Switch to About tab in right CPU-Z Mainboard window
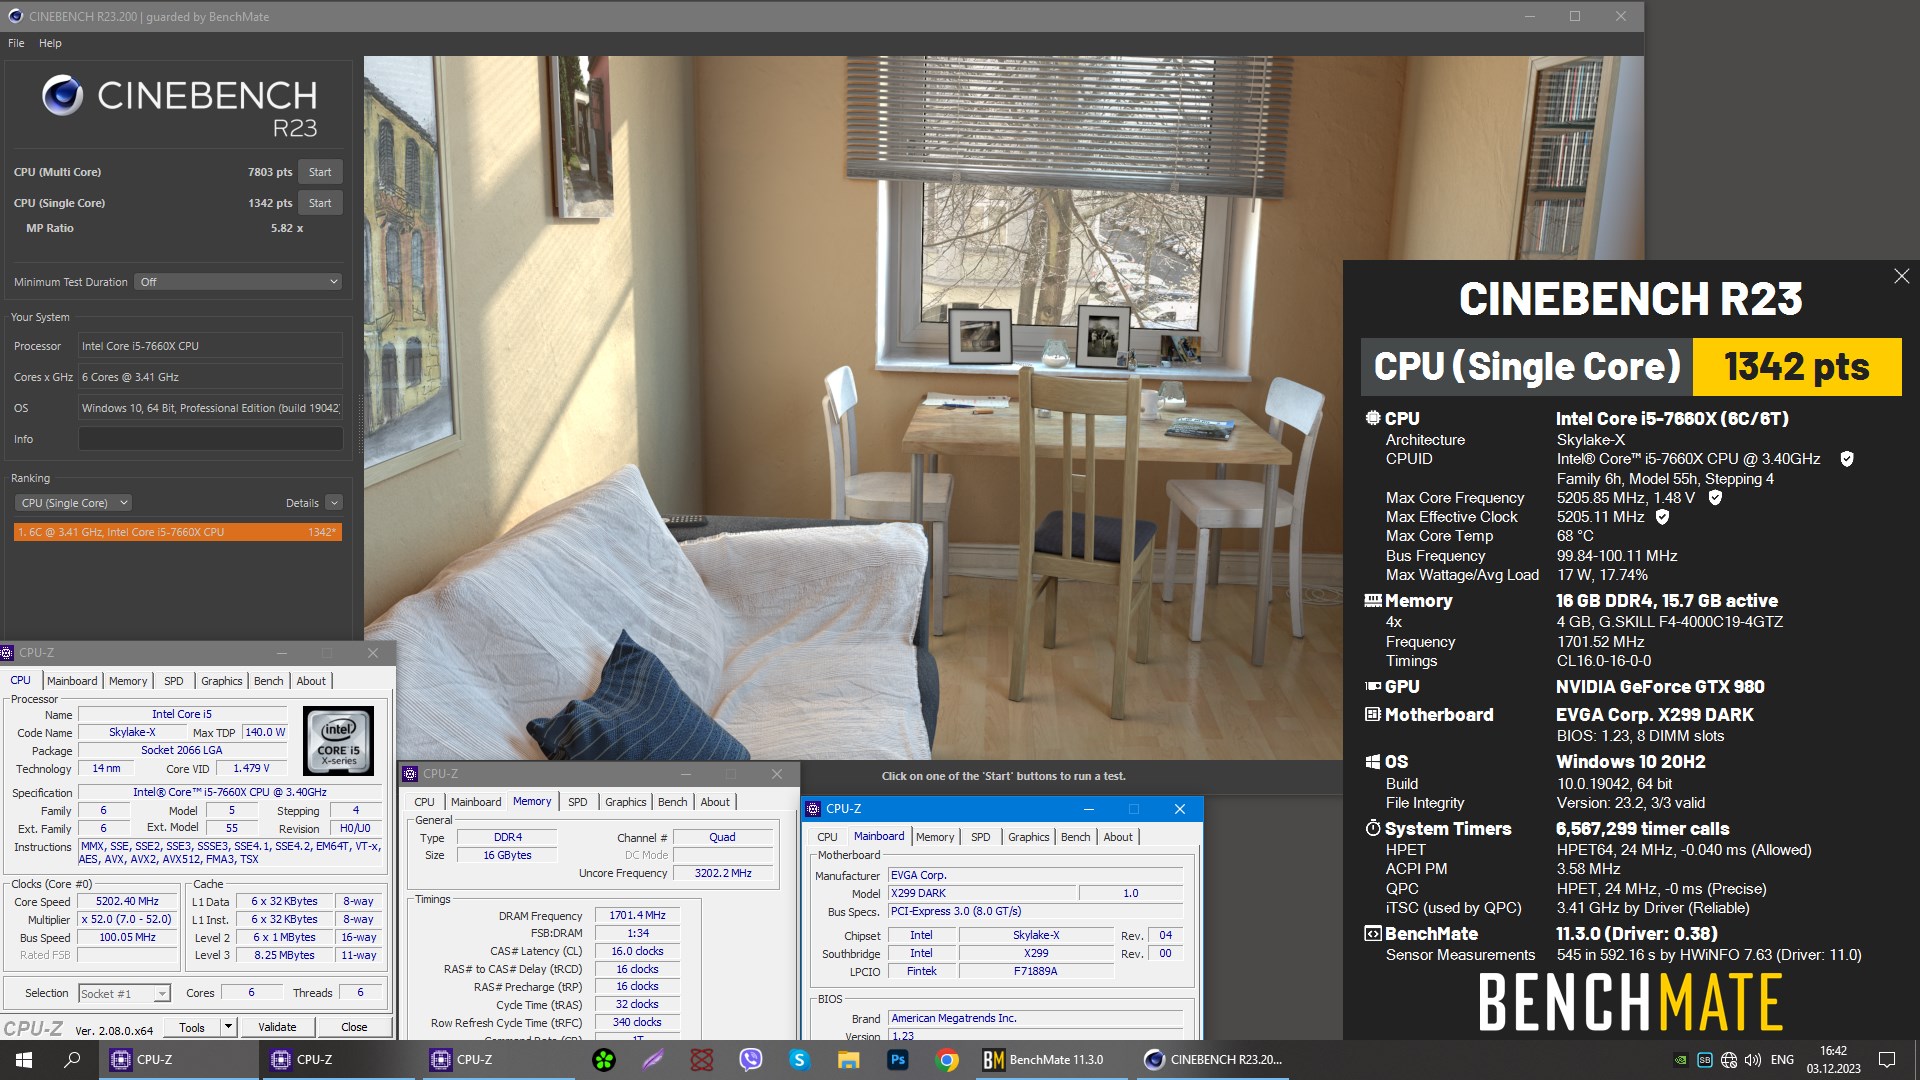Image resolution: width=1920 pixels, height=1080 pixels. pos(1118,837)
